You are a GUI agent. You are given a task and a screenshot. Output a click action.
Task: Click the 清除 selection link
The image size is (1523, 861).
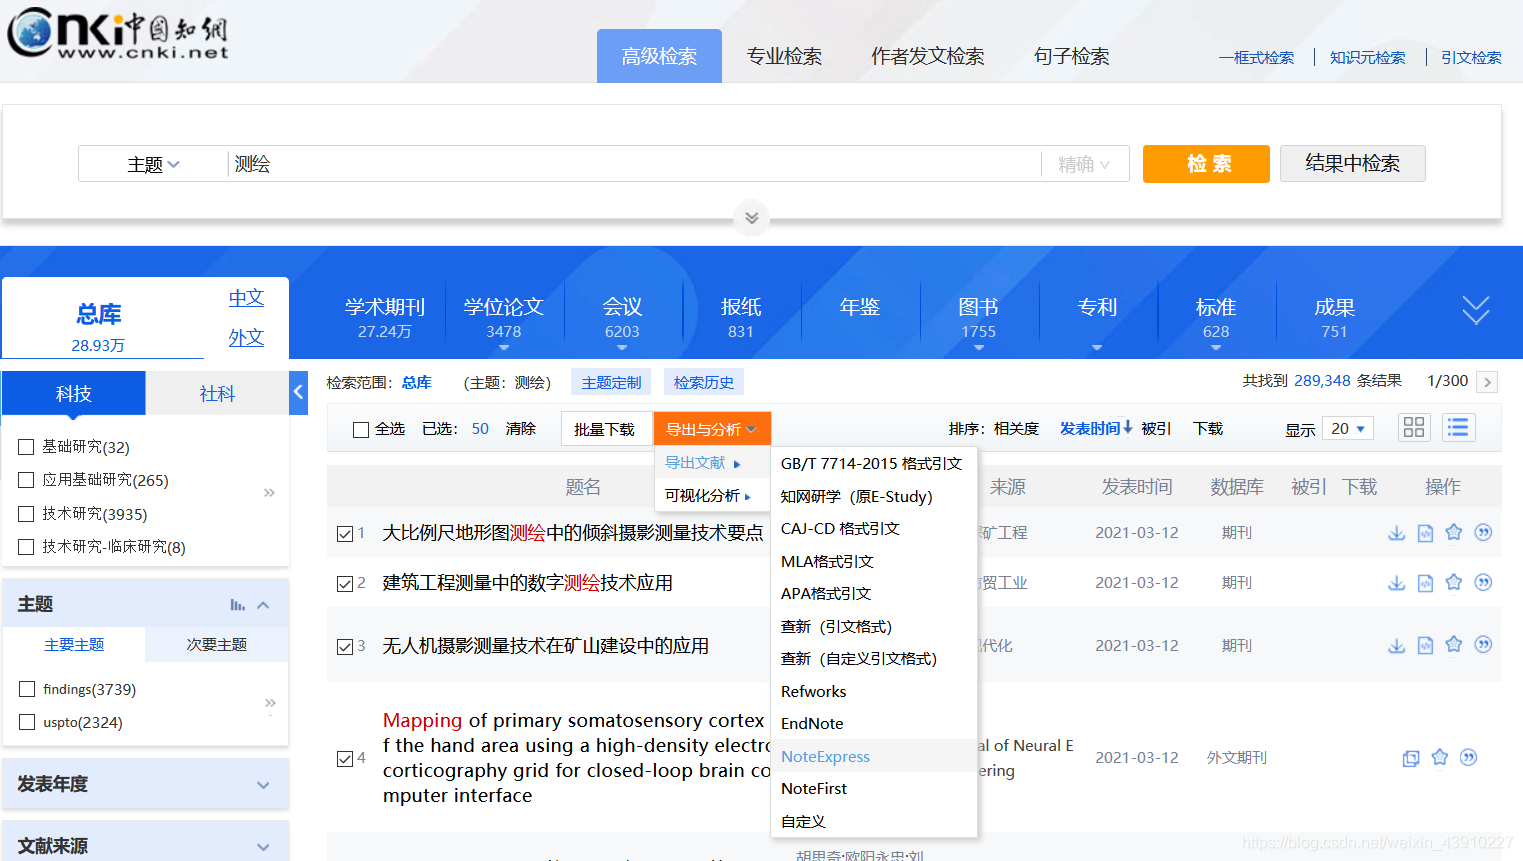(521, 429)
